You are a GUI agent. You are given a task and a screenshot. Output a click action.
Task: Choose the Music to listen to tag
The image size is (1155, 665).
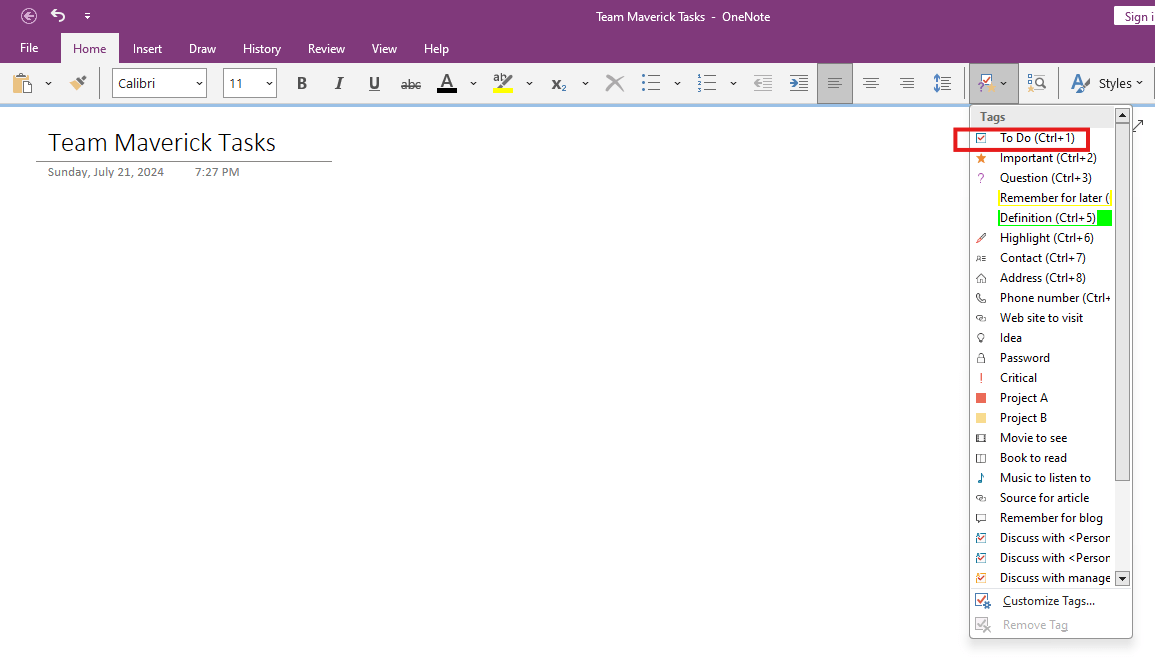(x=1042, y=477)
